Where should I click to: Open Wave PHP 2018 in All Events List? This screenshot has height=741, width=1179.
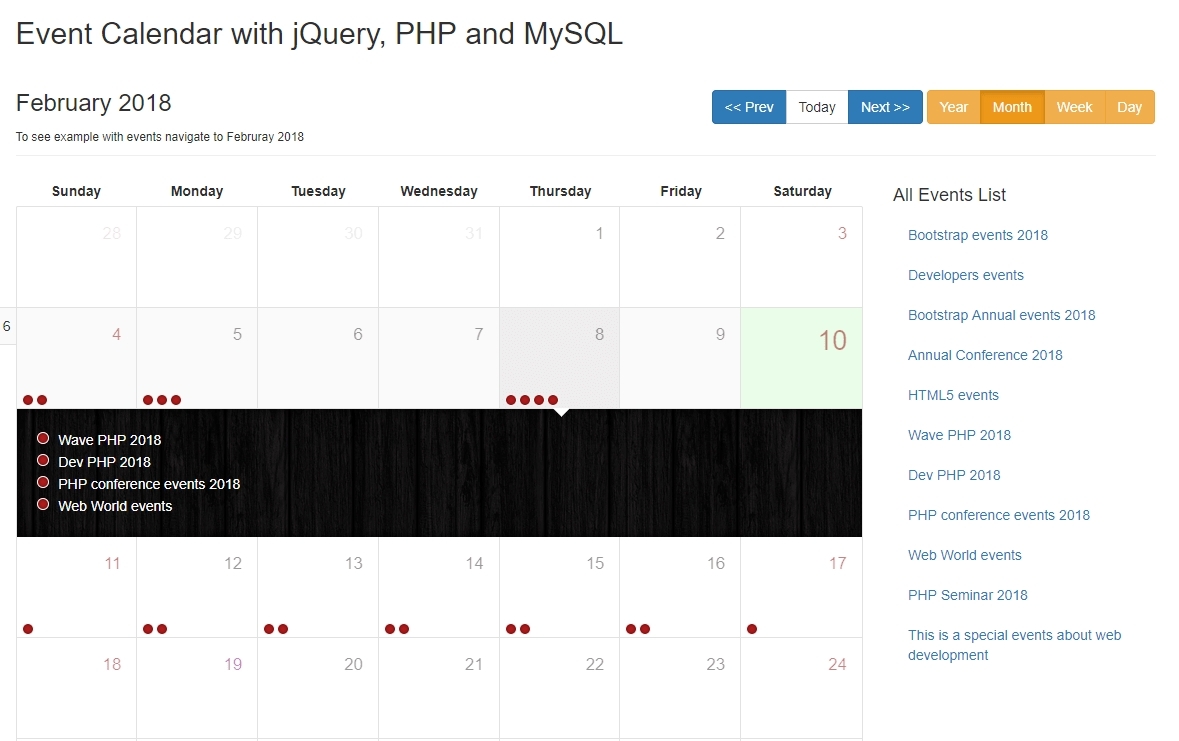pos(959,435)
